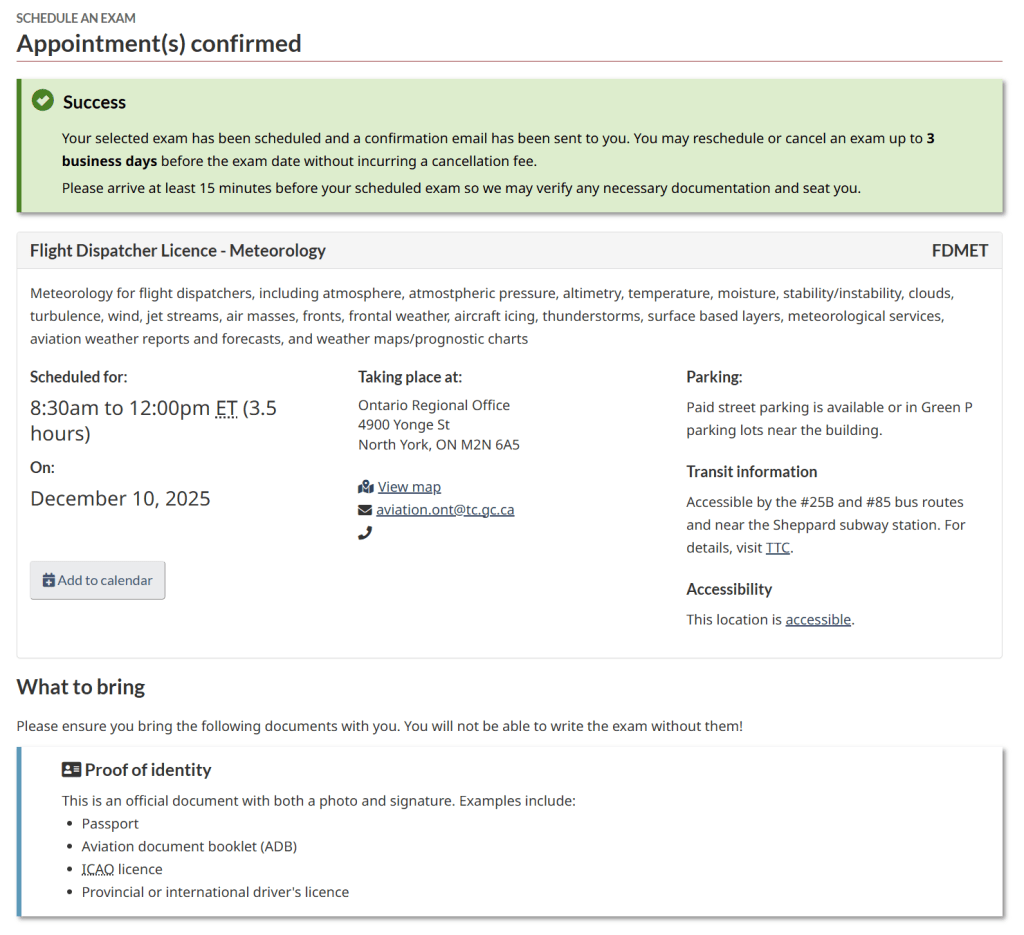Click the December 10, 2025 date text

(x=120, y=499)
